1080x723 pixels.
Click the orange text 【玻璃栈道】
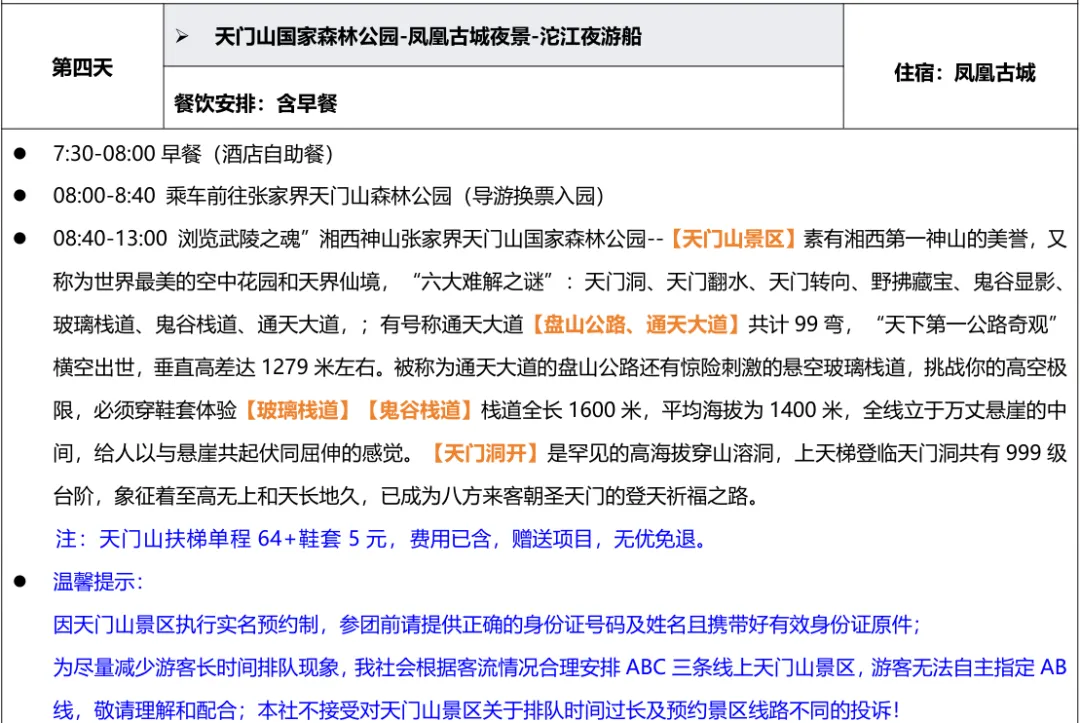coord(298,410)
